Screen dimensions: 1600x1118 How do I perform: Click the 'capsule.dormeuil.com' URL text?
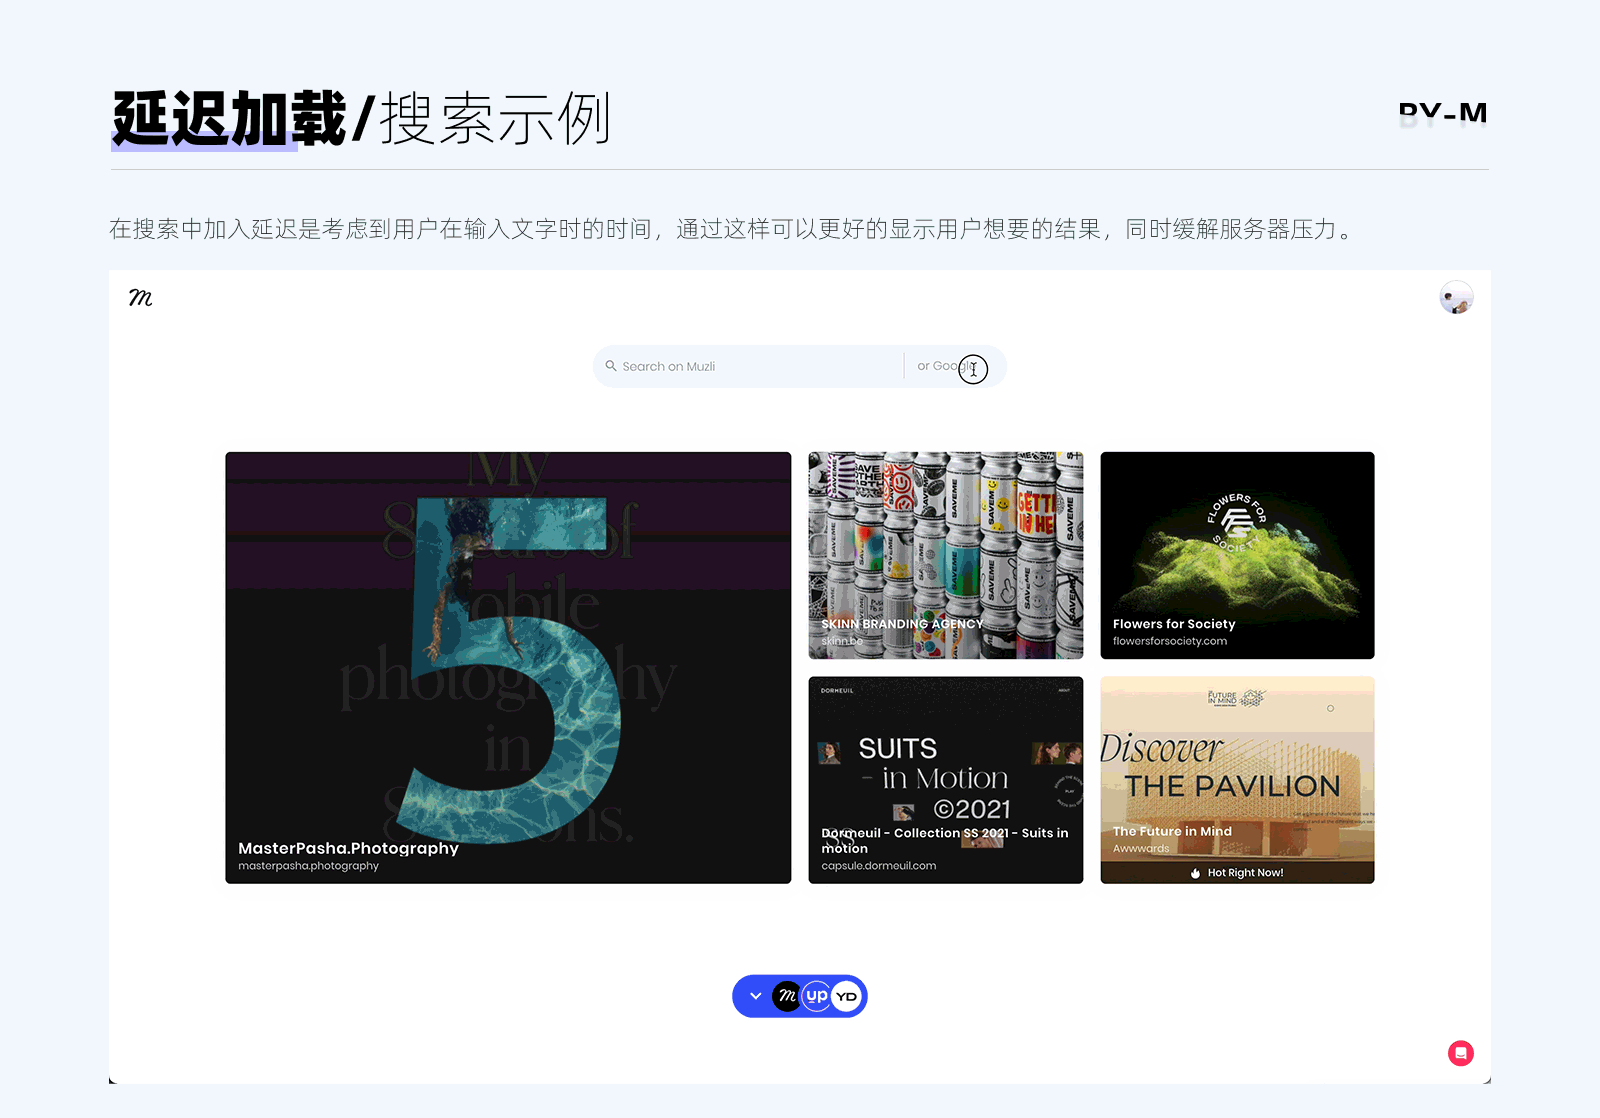pos(879,866)
